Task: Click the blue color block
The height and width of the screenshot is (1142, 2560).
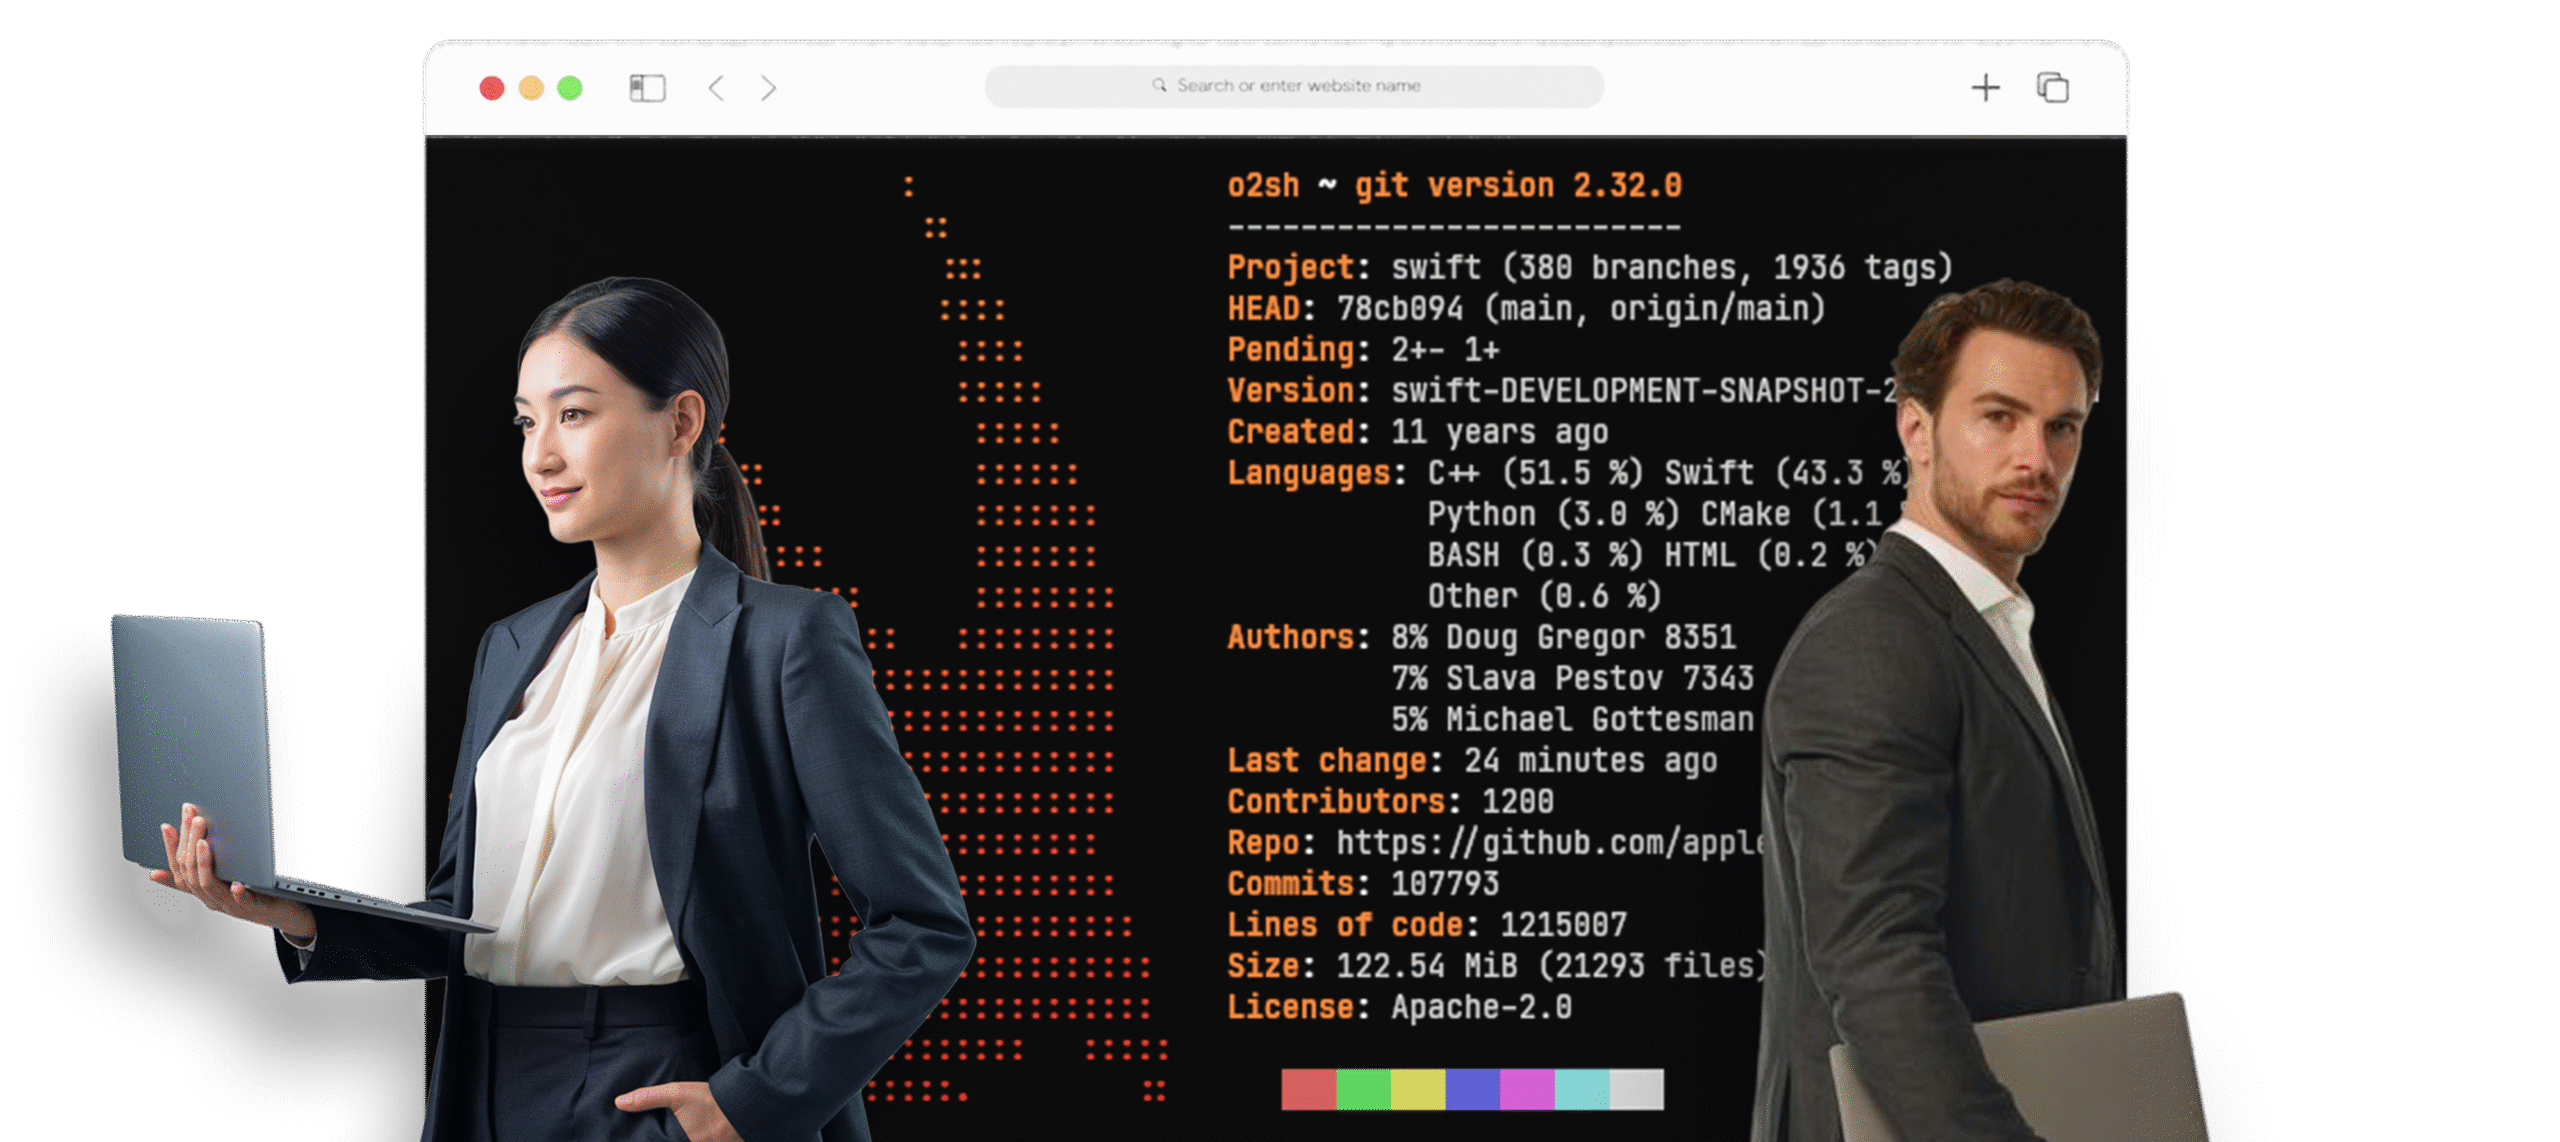Action: pos(1472,1089)
